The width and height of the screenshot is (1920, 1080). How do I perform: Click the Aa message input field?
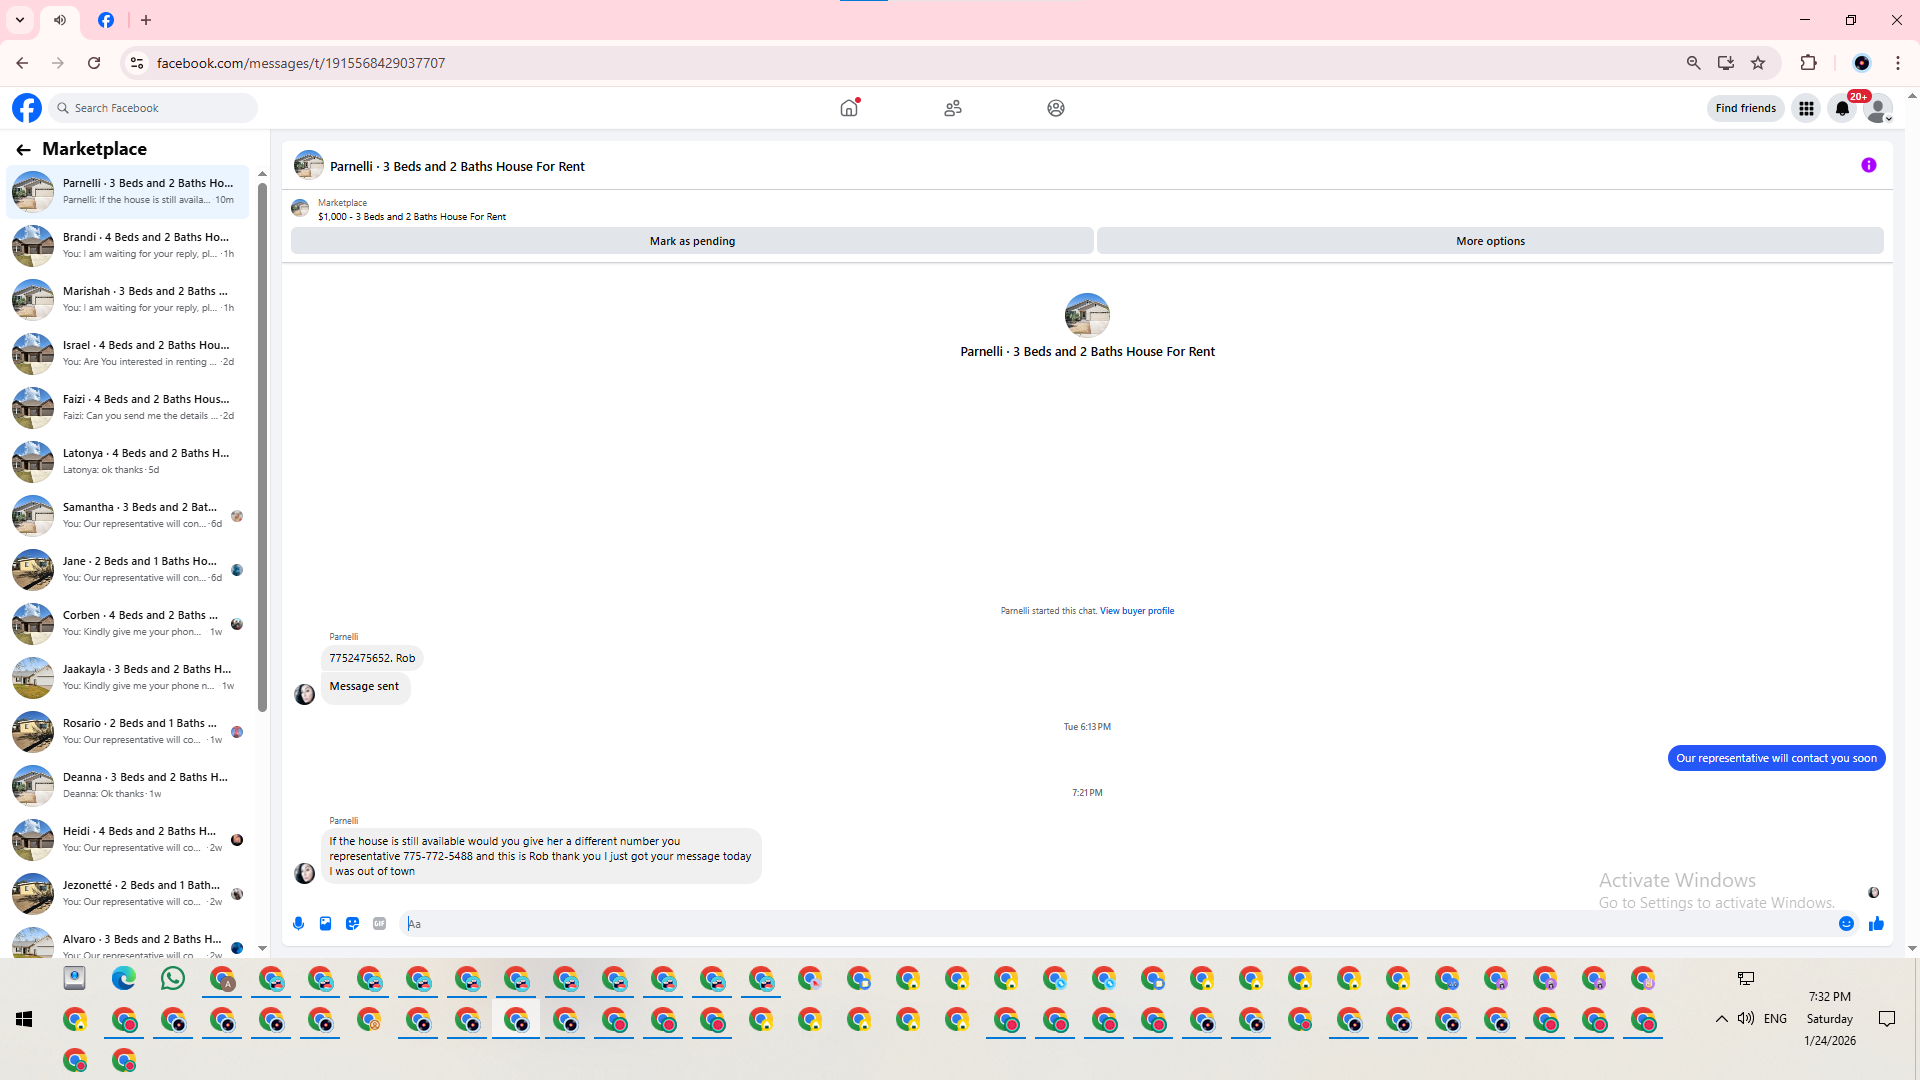[x=1100, y=923]
